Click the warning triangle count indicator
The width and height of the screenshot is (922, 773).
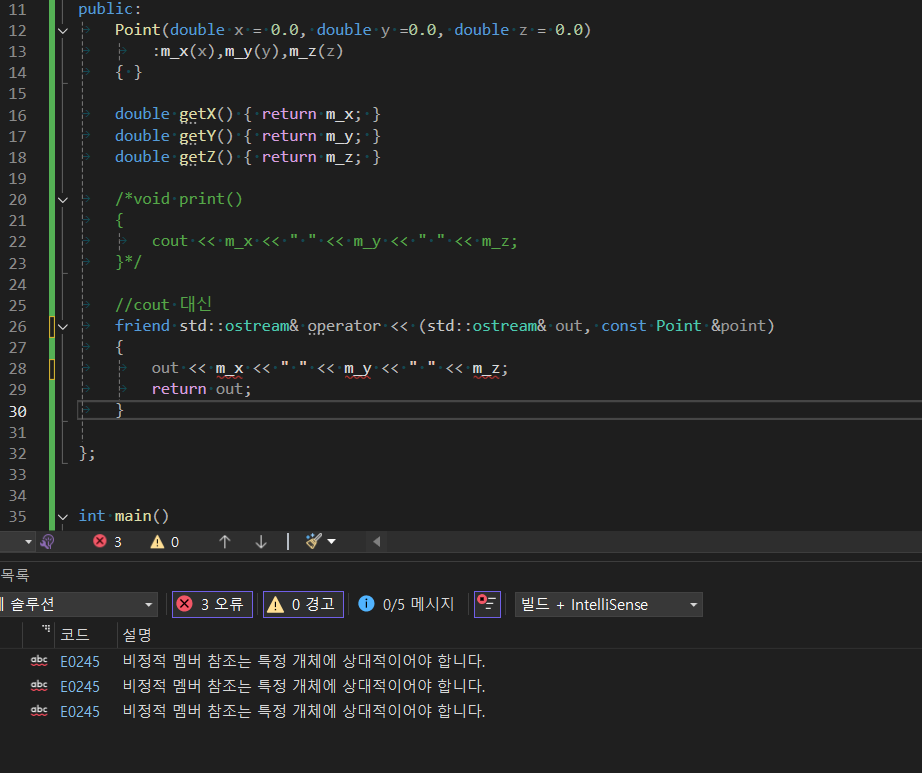(x=157, y=541)
